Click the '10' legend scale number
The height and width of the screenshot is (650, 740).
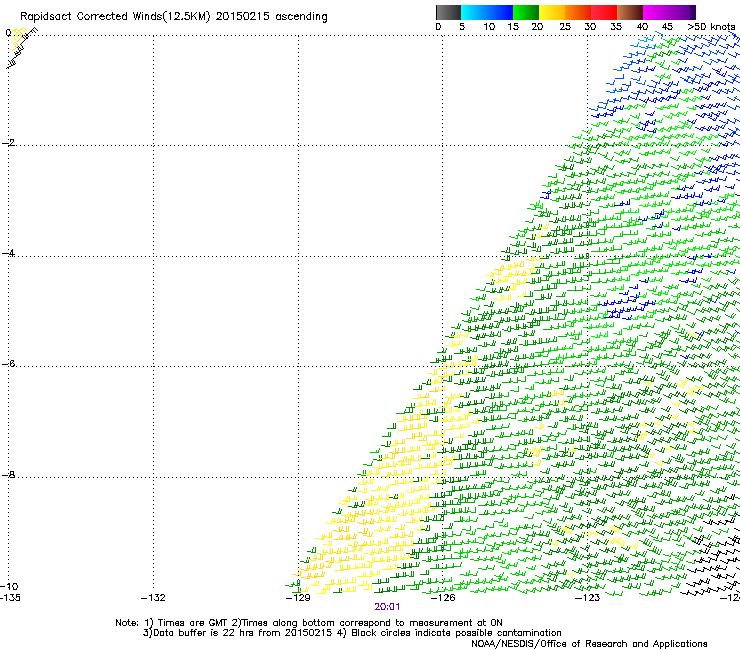tap(489, 27)
